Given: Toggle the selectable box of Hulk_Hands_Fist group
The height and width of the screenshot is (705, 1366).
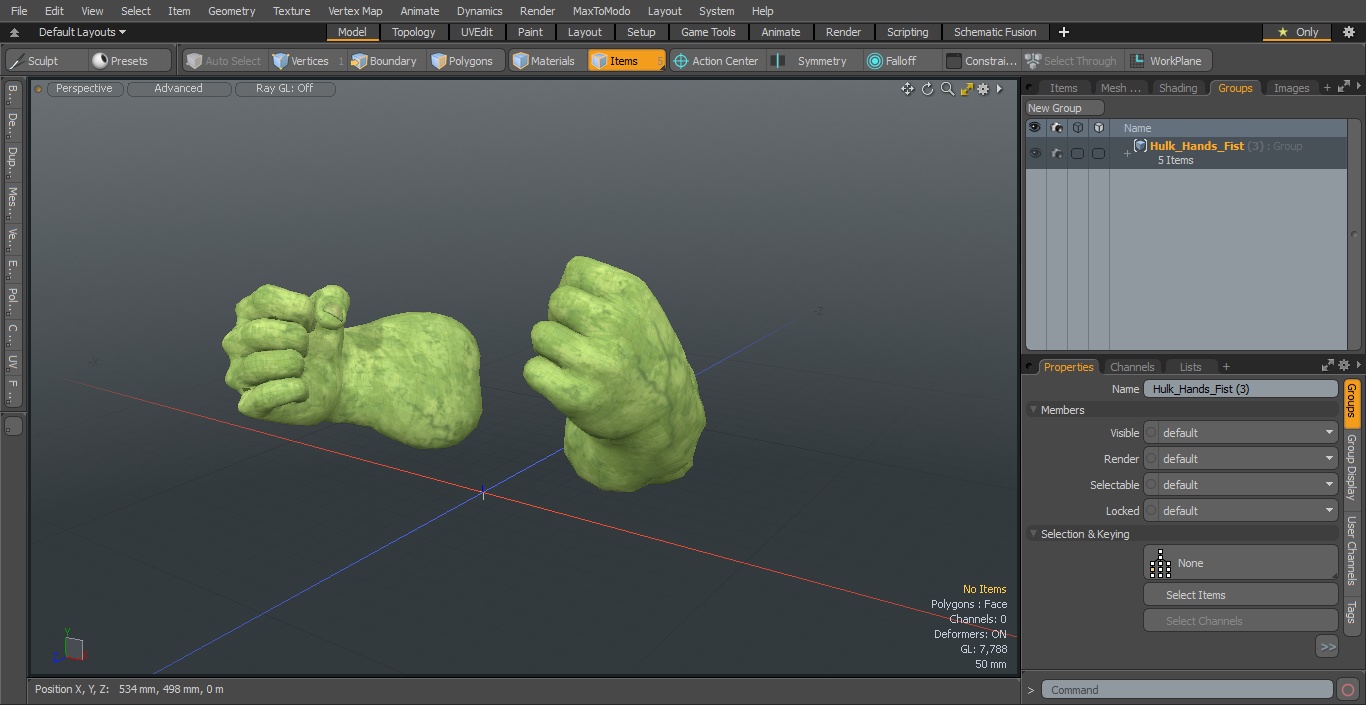Looking at the screenshot, I should (x=1078, y=153).
